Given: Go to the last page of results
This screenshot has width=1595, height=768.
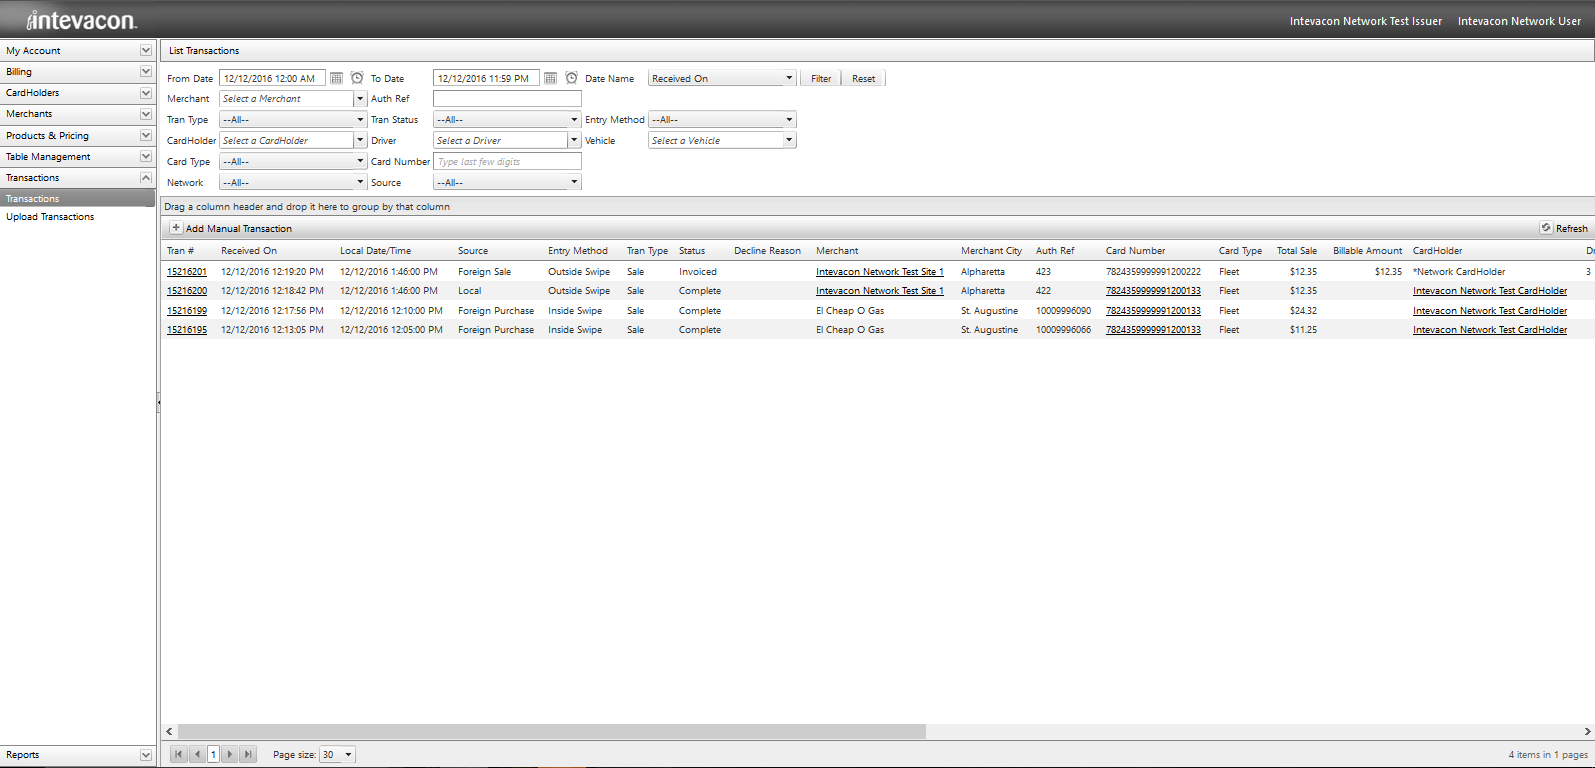Looking at the screenshot, I should 248,755.
